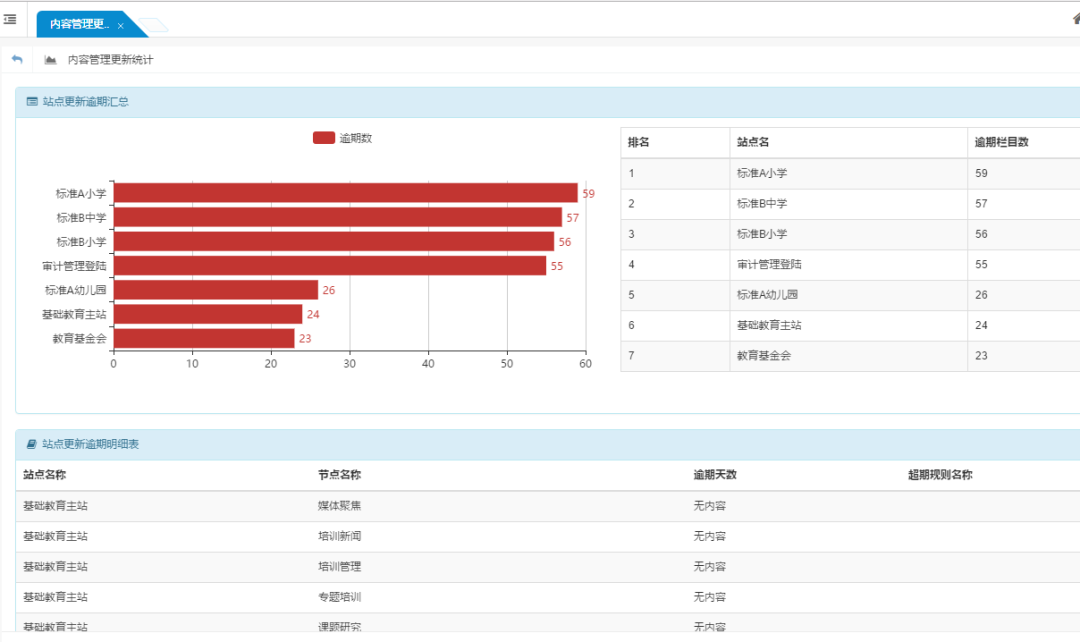
Task: Click the list icon in 站点更新逾期汇总 header
Action: pyautogui.click(x=32, y=101)
